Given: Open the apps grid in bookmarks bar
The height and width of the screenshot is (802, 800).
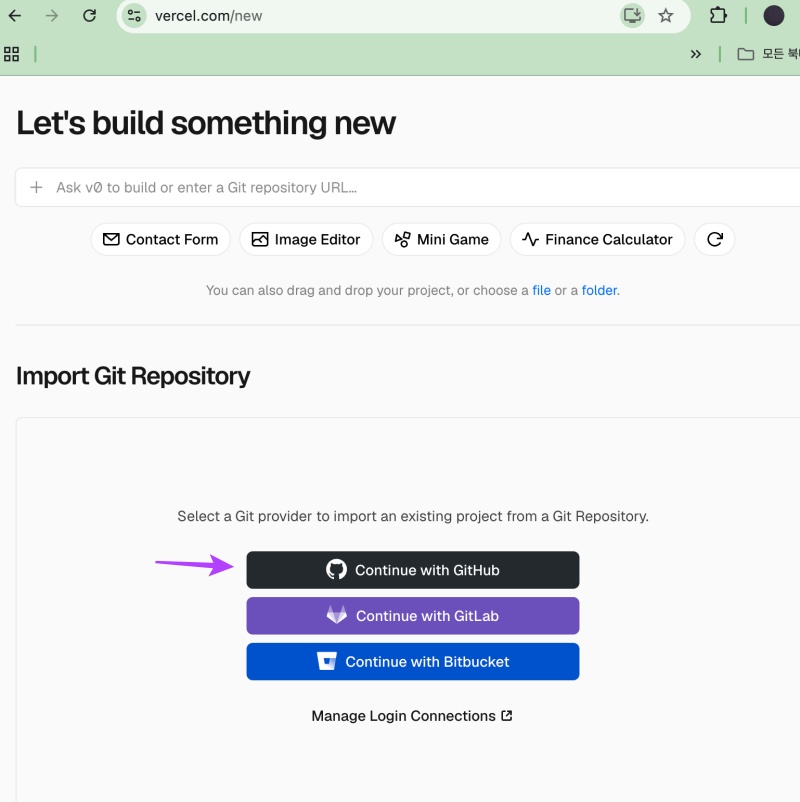Looking at the screenshot, I should 11,54.
